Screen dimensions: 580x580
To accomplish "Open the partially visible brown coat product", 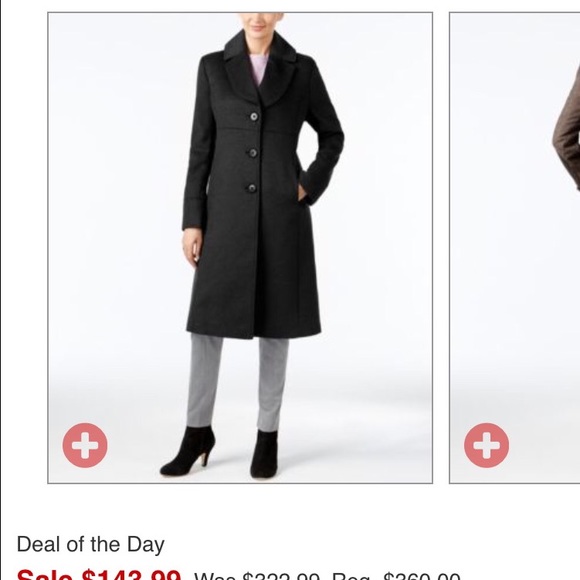I will pyautogui.click(x=515, y=248).
